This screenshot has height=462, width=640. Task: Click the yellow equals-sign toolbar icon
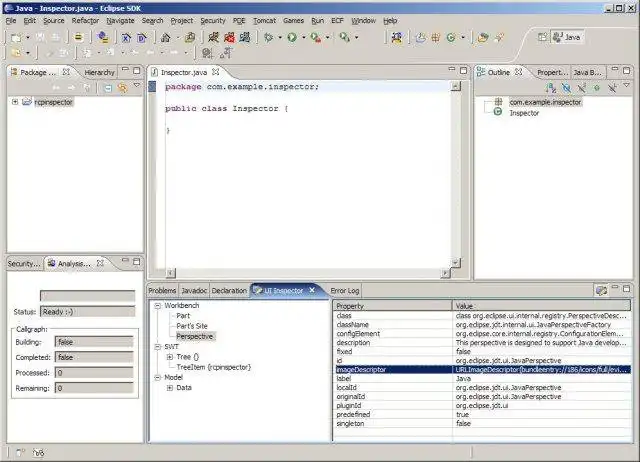click(x=78, y=38)
